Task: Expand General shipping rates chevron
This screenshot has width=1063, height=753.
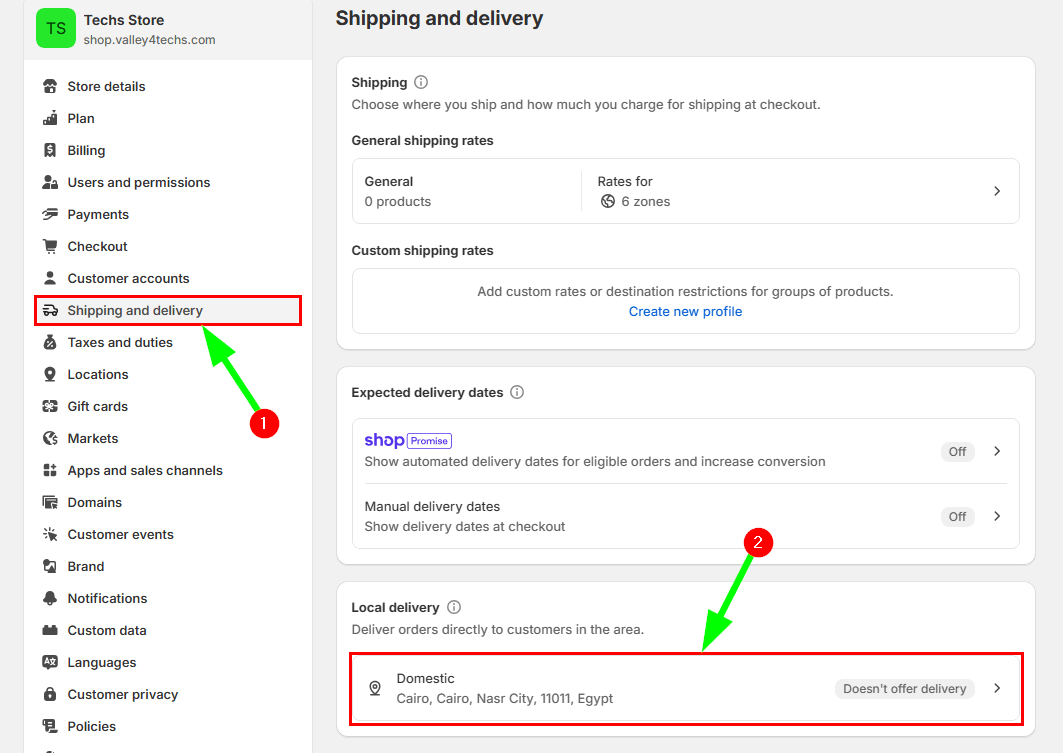Action: coord(996,191)
